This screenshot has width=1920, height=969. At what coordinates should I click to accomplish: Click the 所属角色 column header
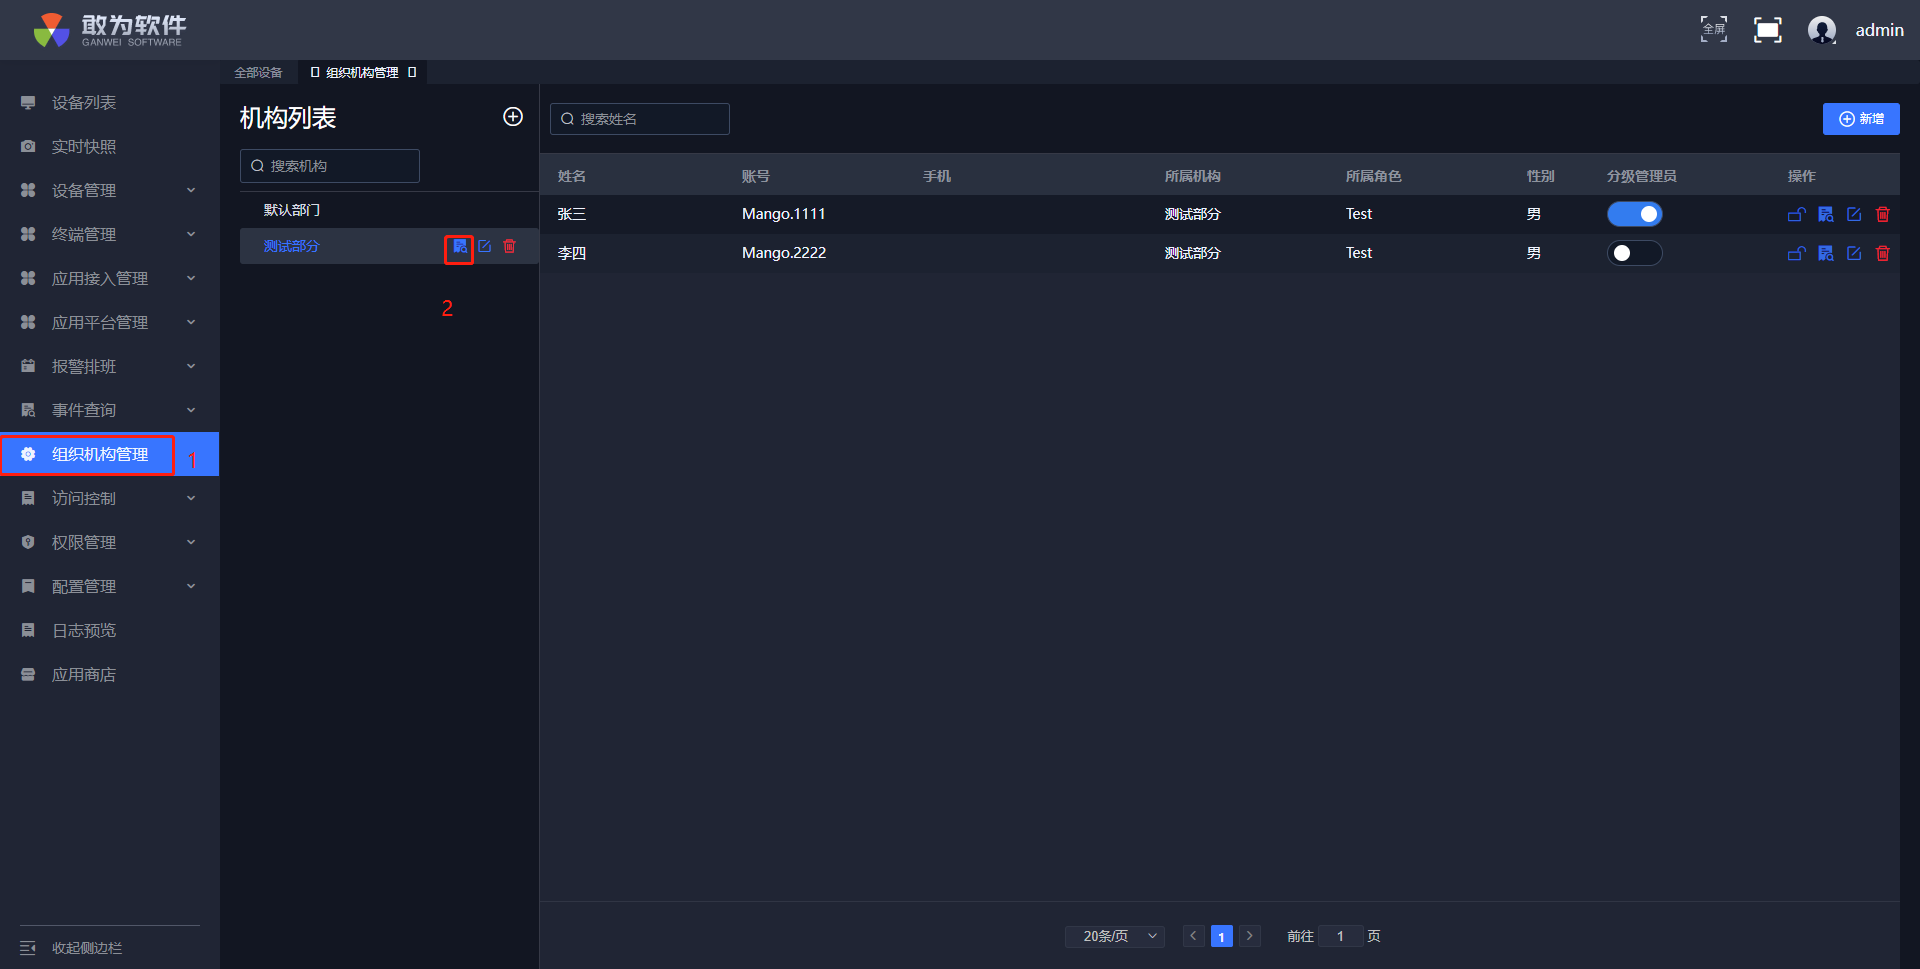1374,176
